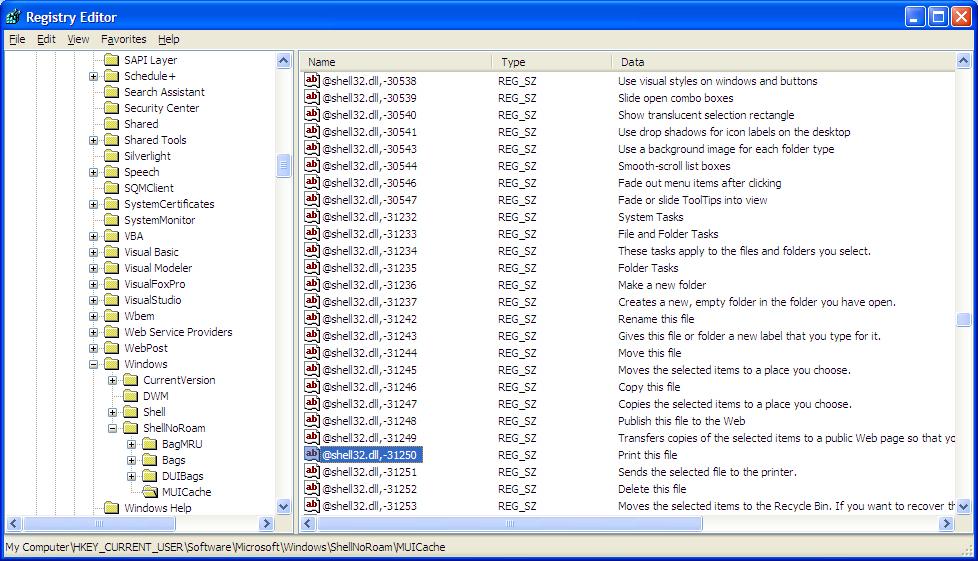Click the Silverlight folder icon
The image size is (978, 561).
[111, 156]
